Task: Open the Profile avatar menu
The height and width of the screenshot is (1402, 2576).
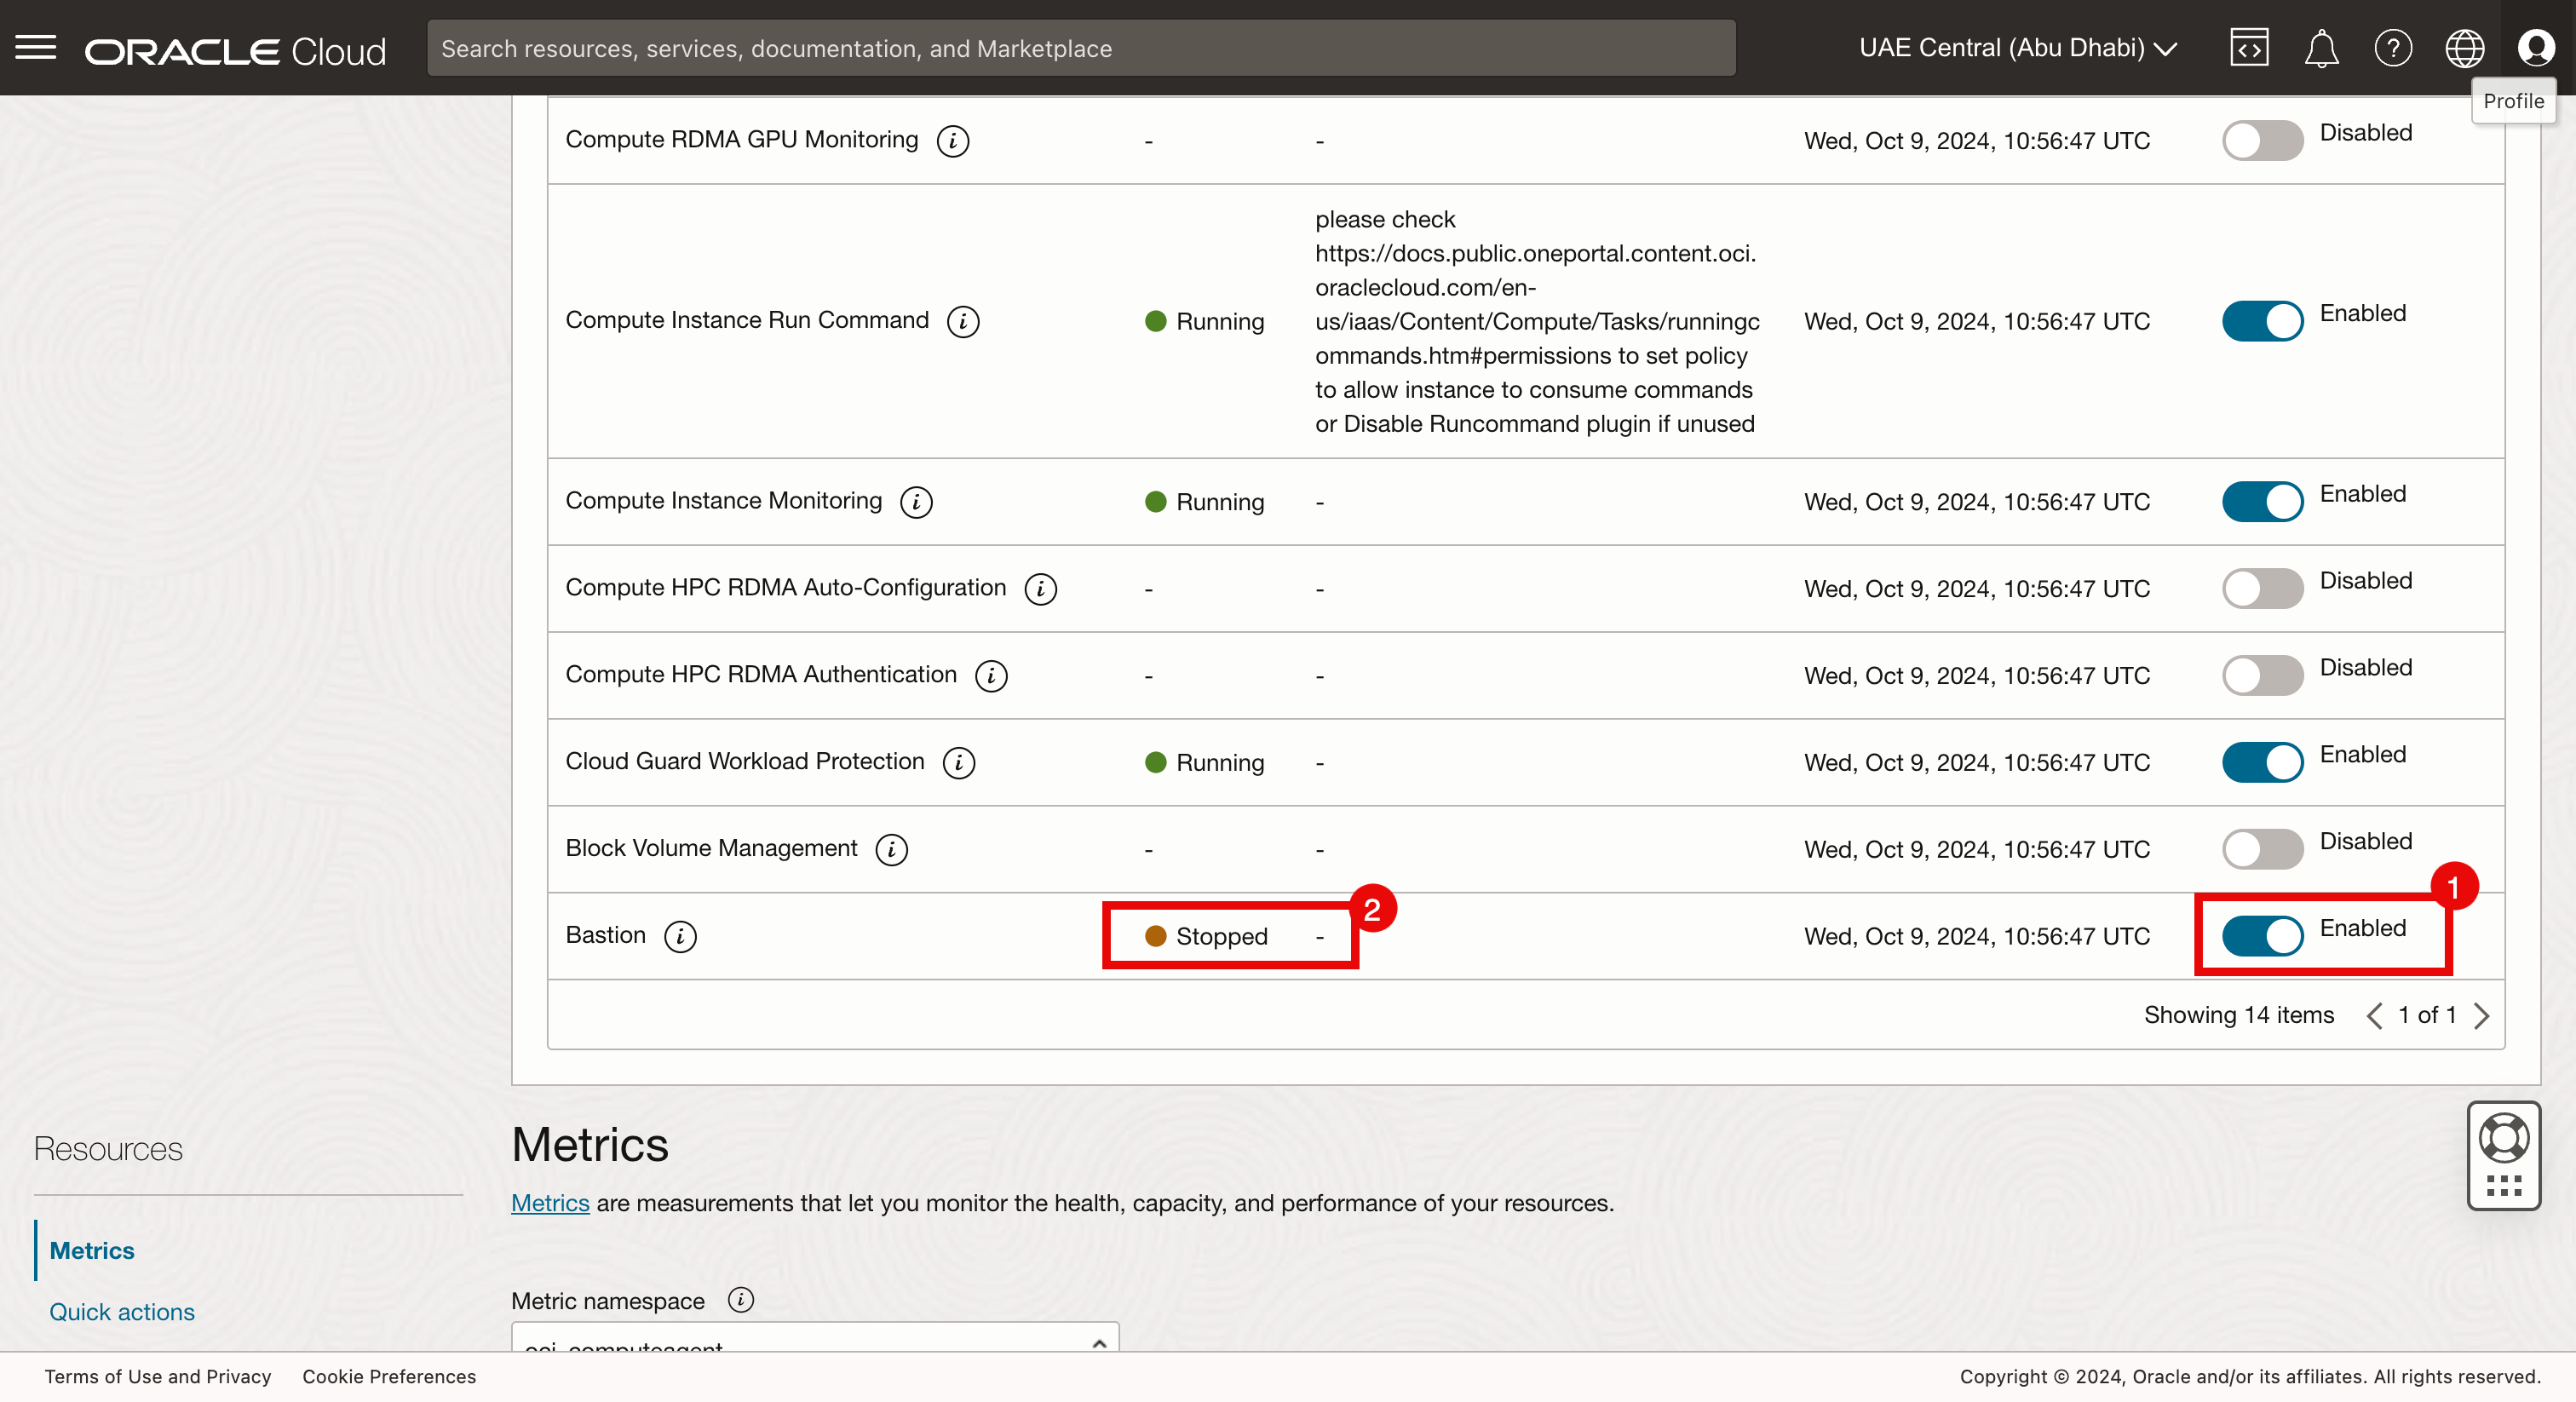Action: coord(2536,48)
